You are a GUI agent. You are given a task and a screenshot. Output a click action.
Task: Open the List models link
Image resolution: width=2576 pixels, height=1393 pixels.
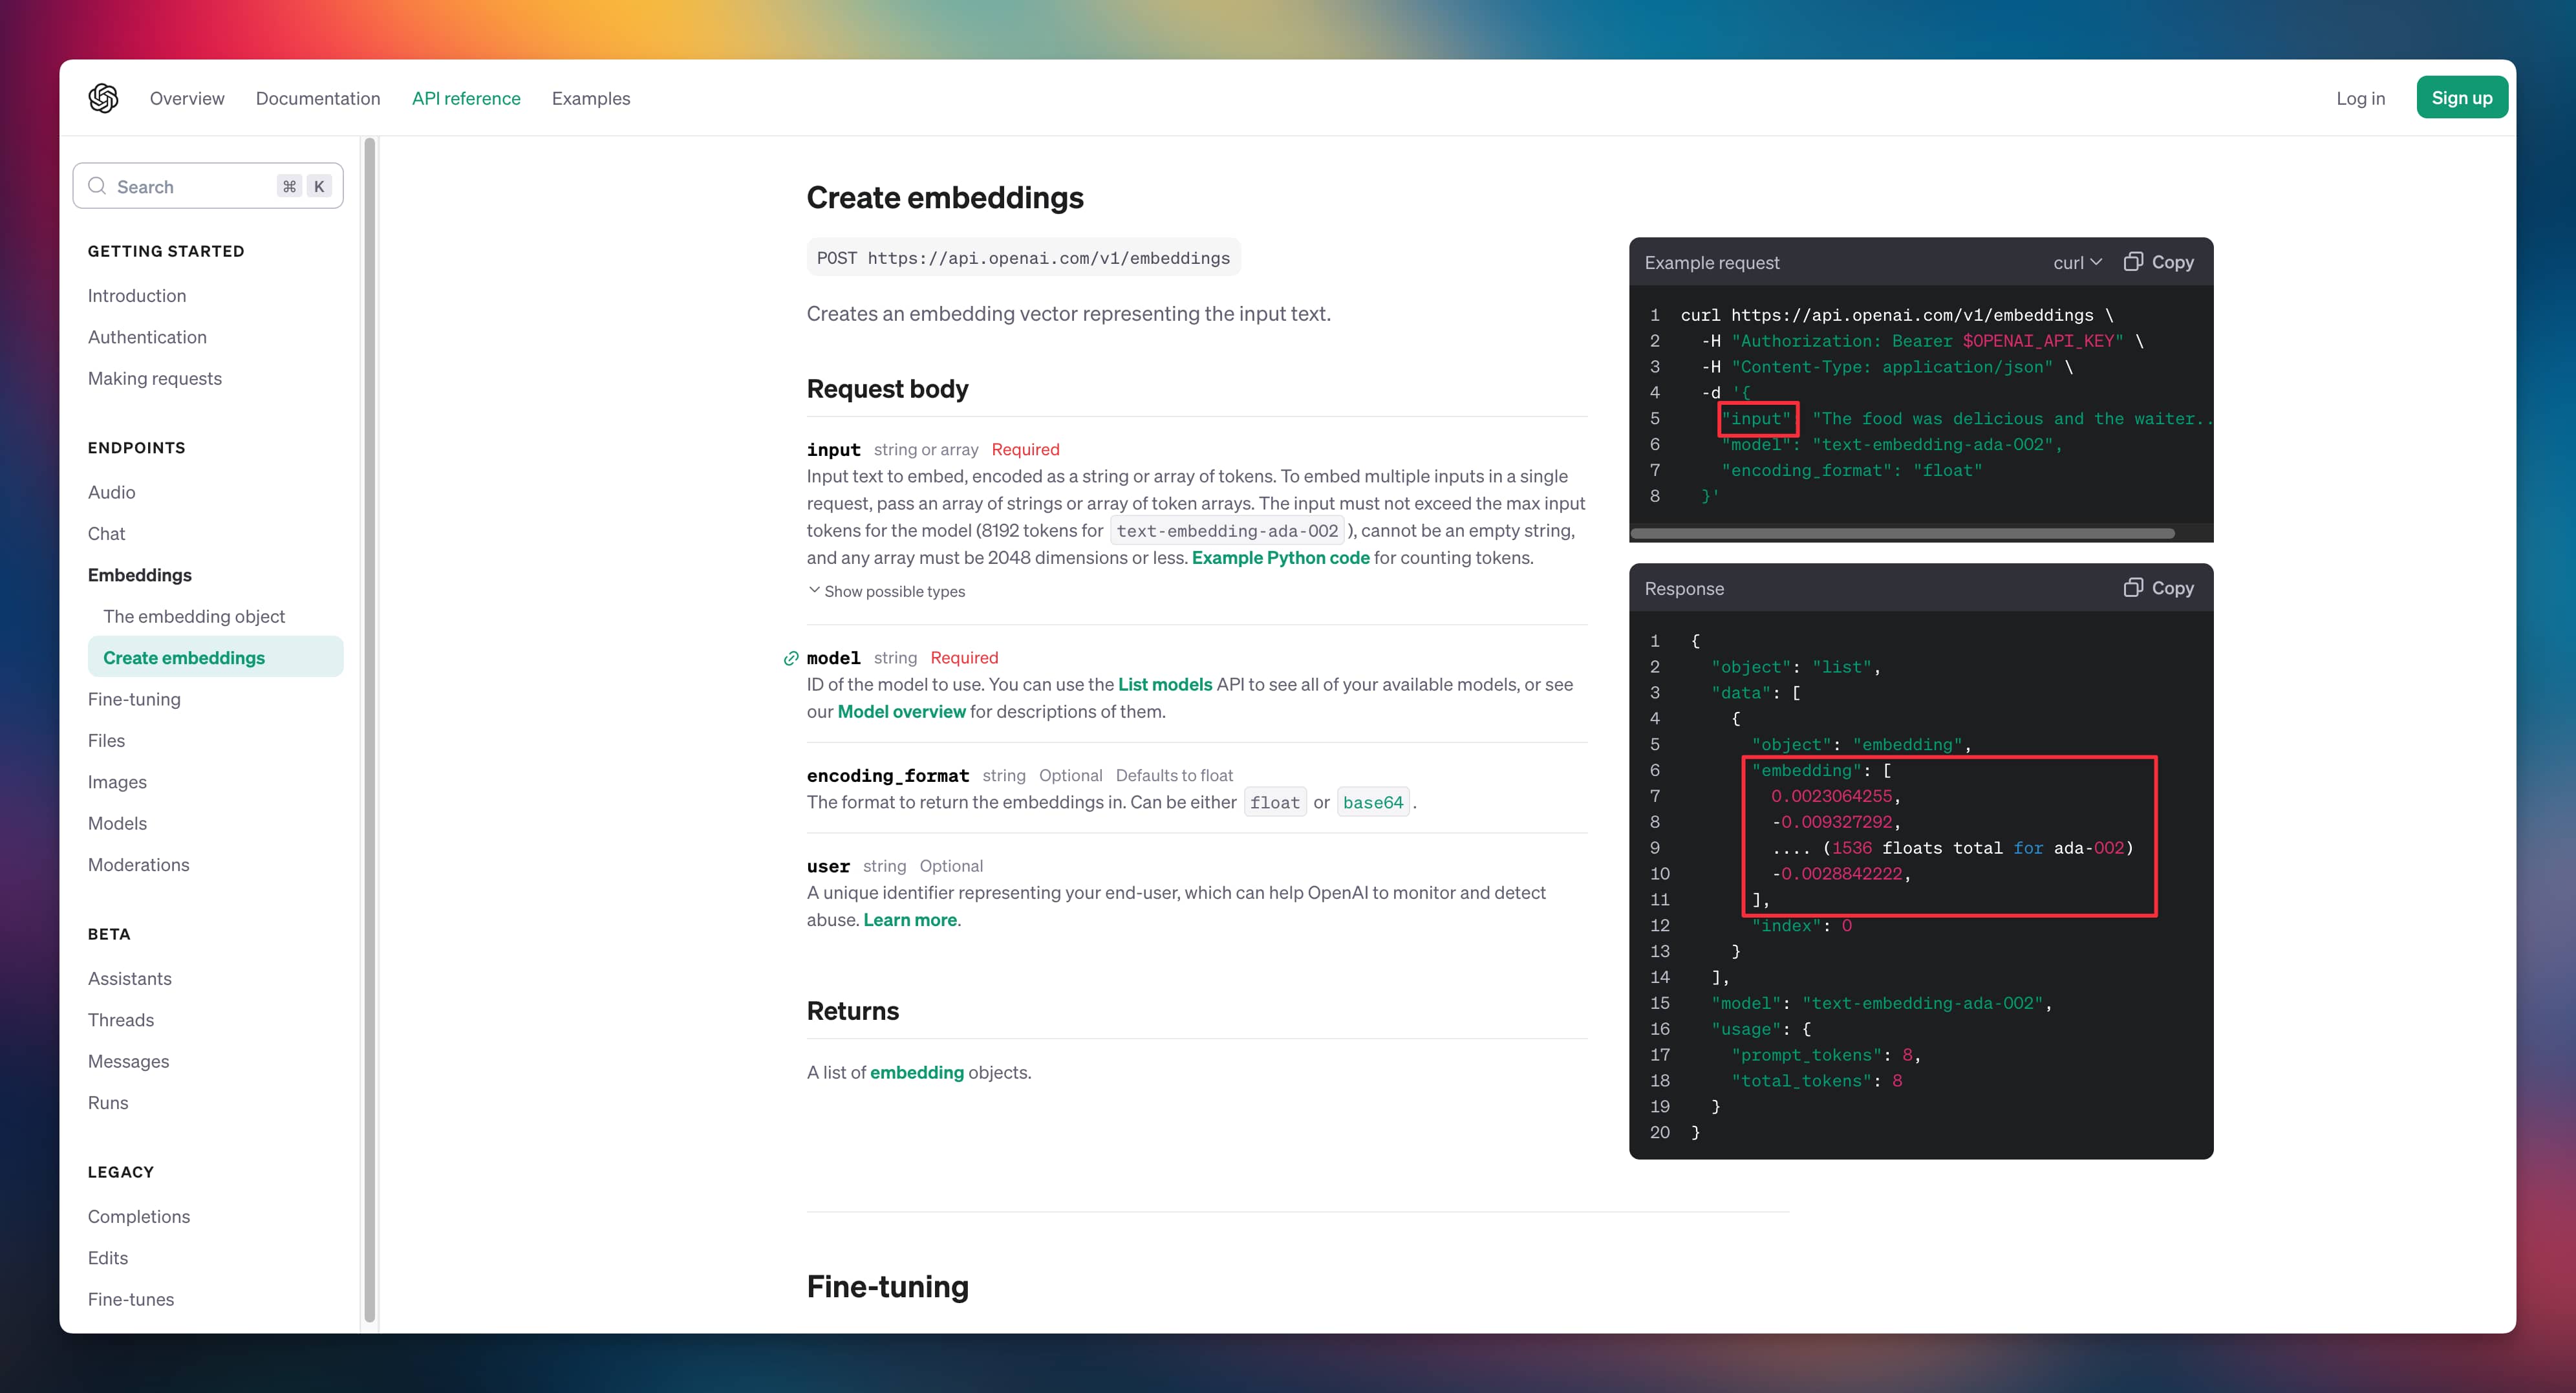(1164, 684)
